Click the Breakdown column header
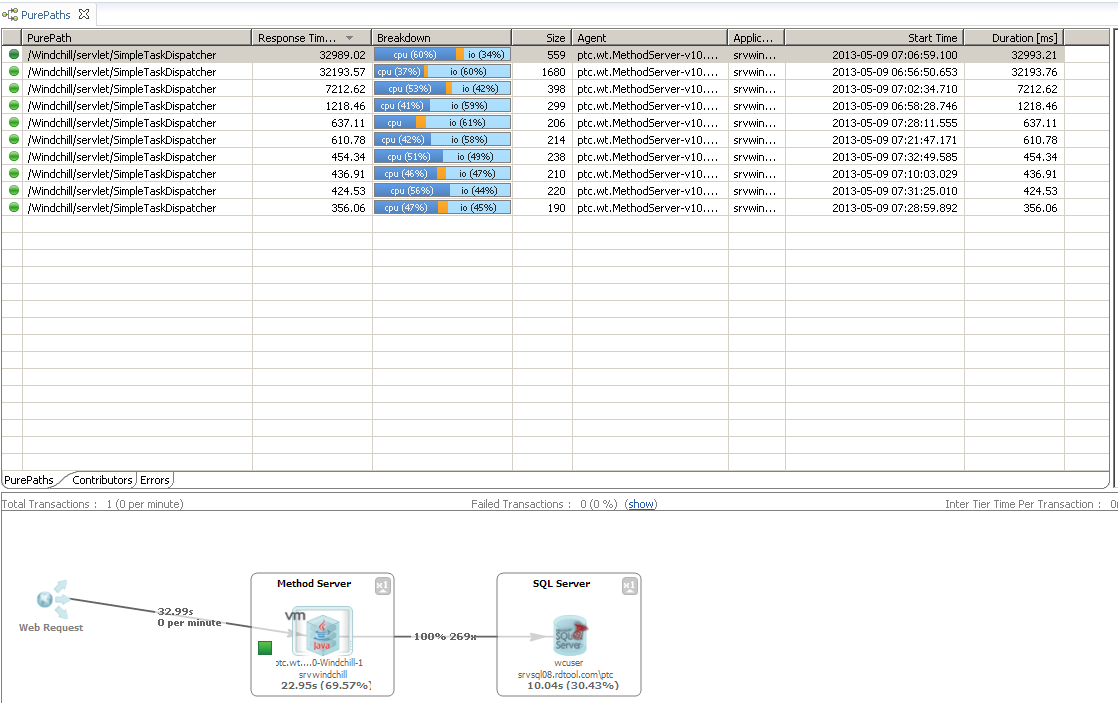 coord(442,38)
